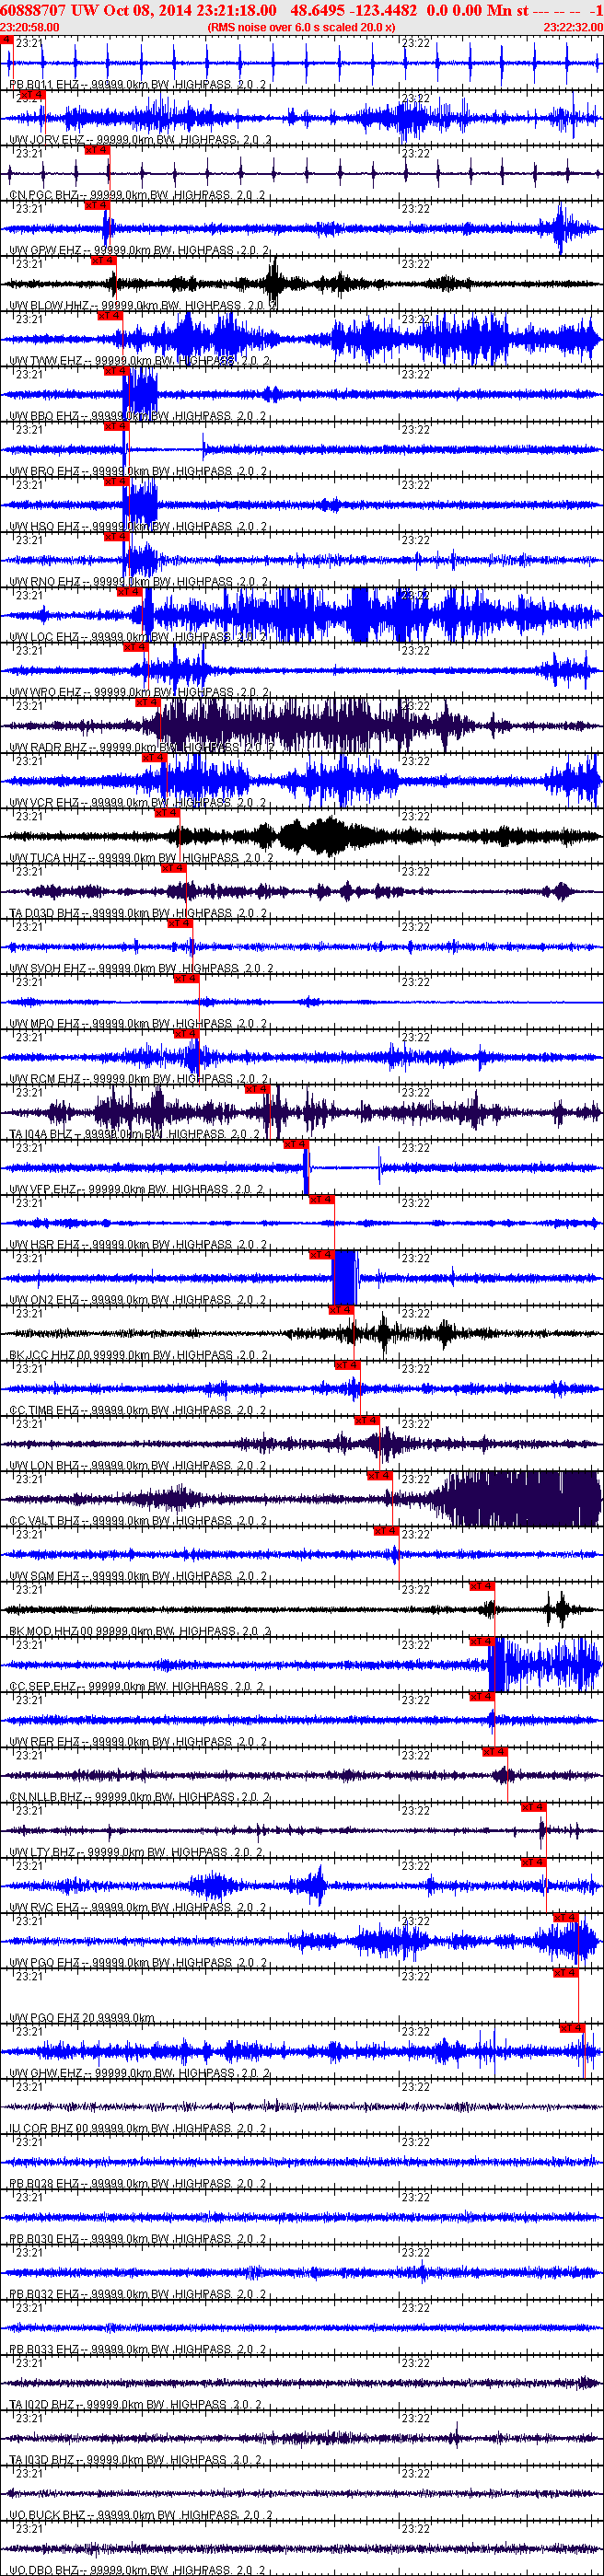
Task: Click red pick marker on UW GPW trace
Action: coord(97,206)
